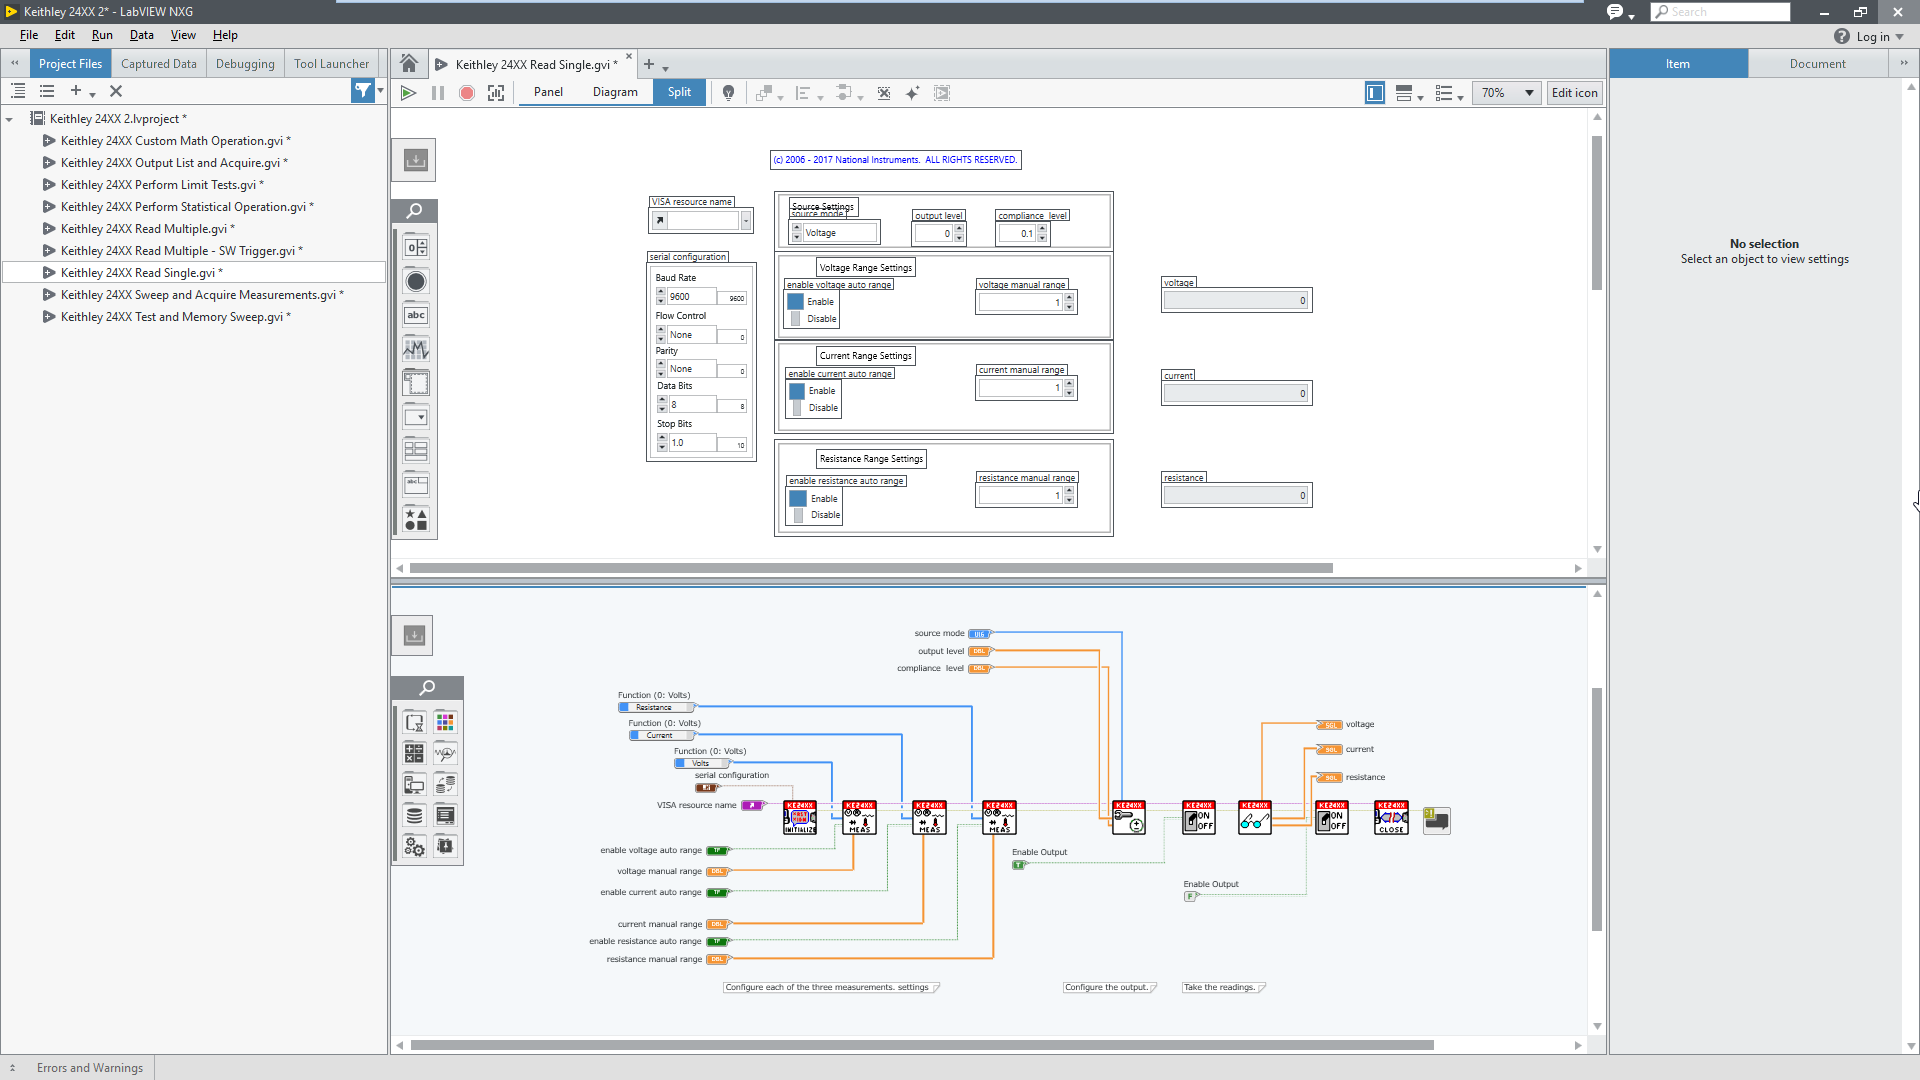This screenshot has width=1920, height=1080.
Task: Click the Run arrow button
Action: point(408,93)
